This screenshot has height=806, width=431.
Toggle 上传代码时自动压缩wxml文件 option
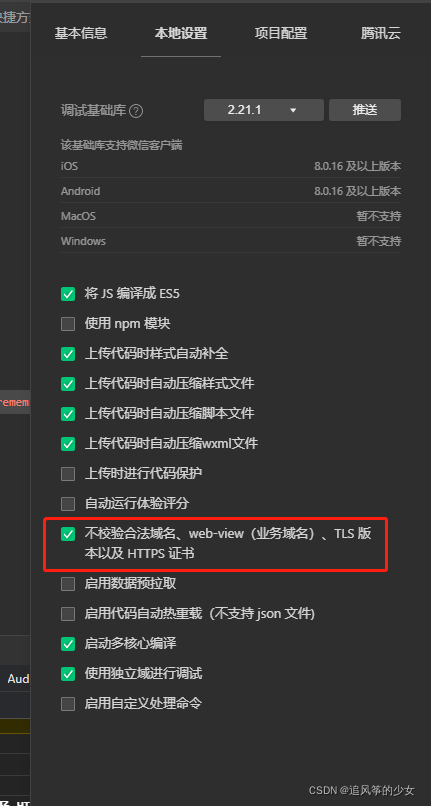[x=68, y=443]
